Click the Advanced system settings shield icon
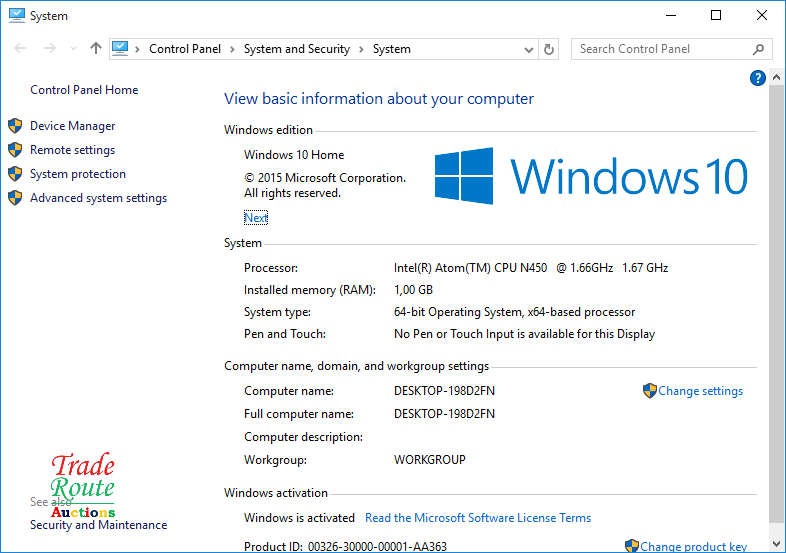786x553 pixels. click(x=15, y=198)
